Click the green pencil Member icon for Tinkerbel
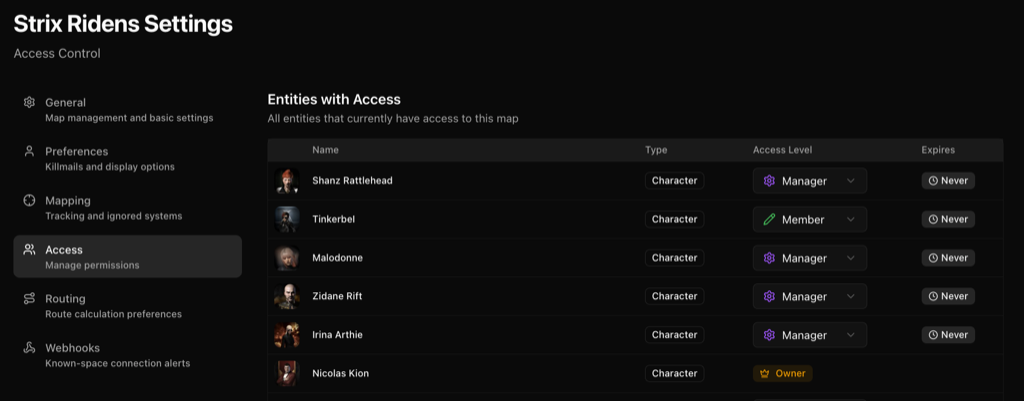1024x401 pixels. pyautogui.click(x=769, y=219)
